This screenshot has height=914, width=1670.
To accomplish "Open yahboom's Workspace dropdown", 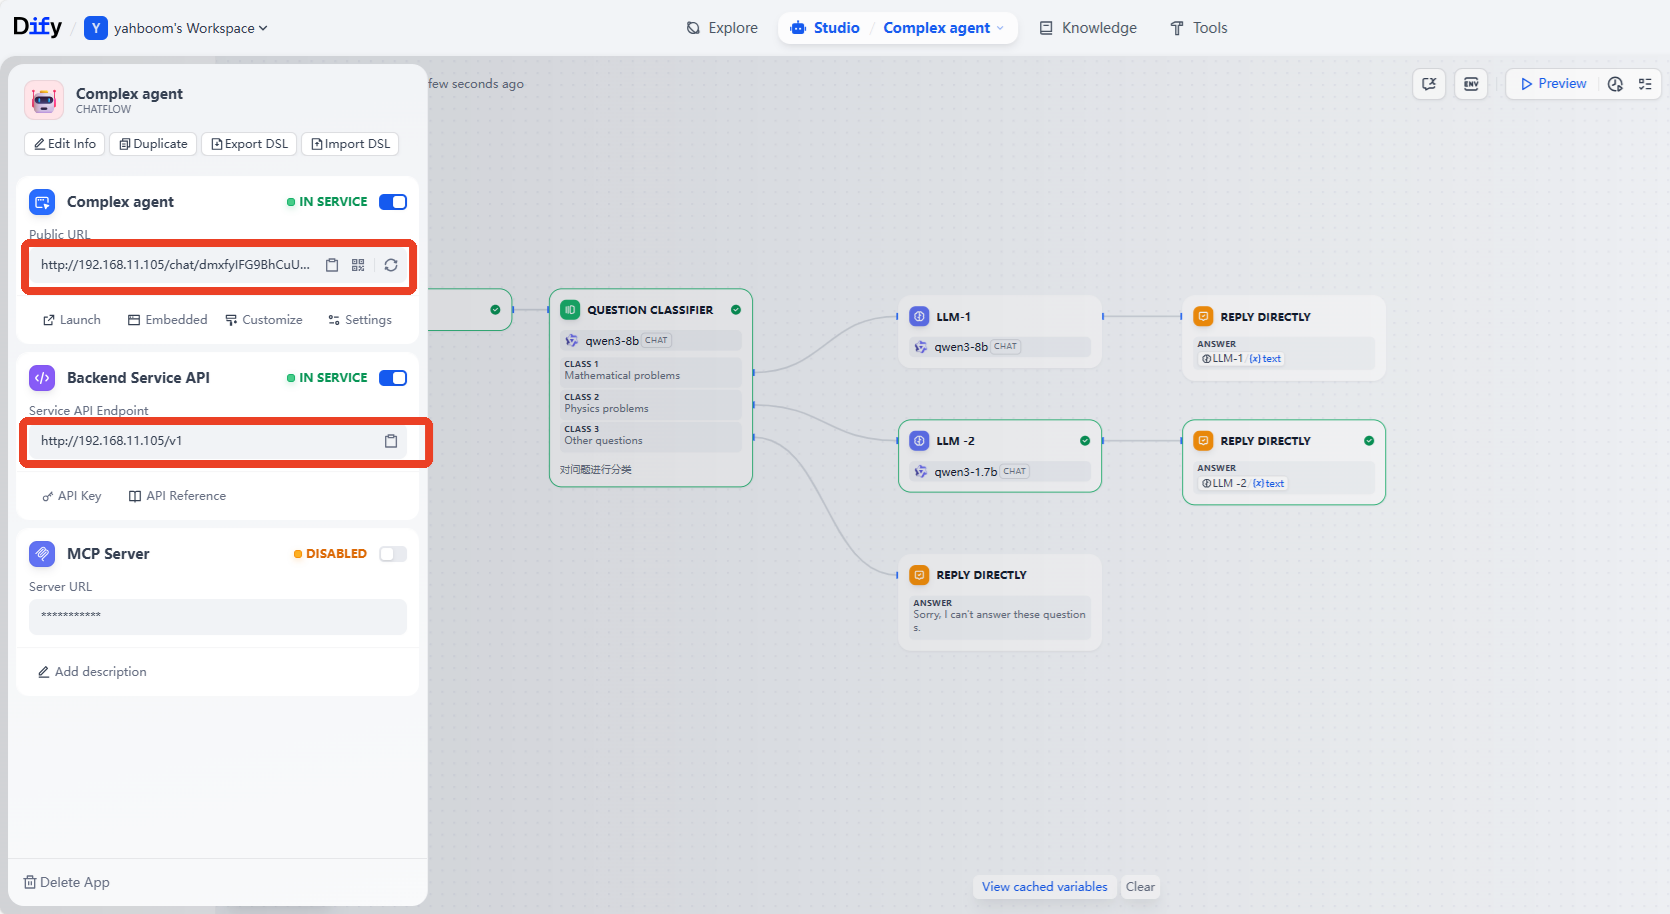I will pos(177,28).
